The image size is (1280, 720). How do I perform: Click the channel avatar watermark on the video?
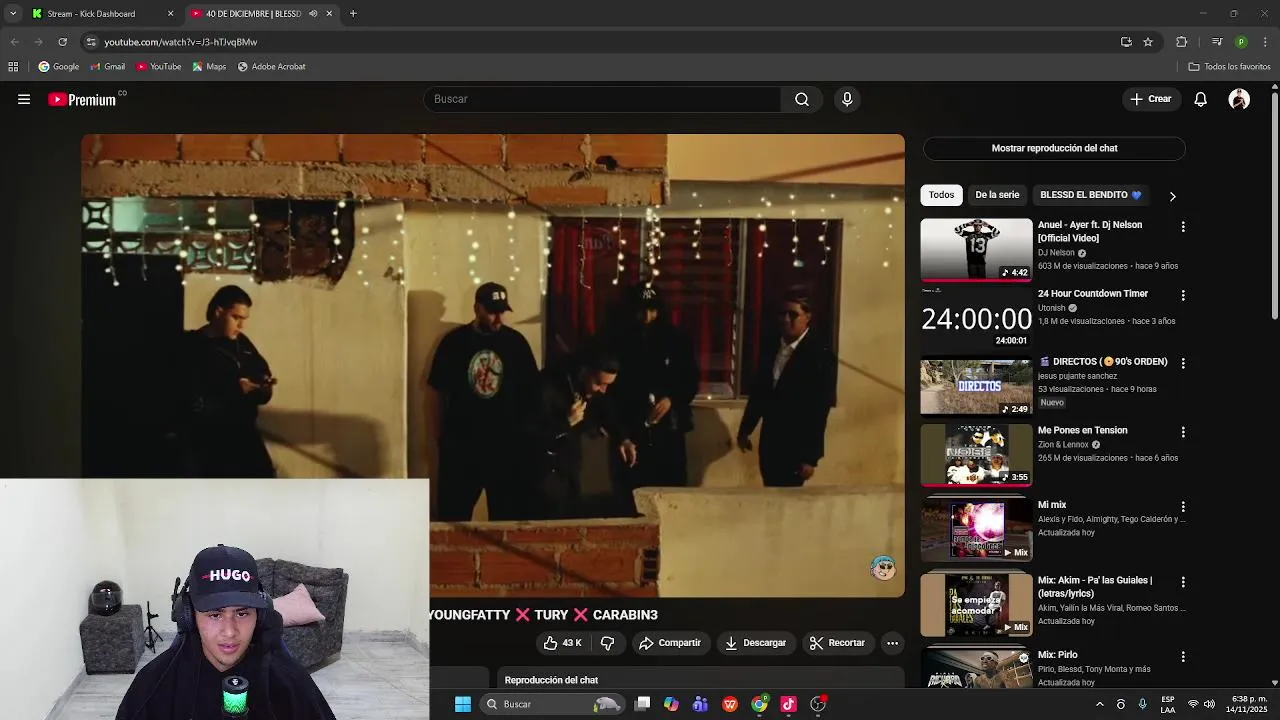click(x=883, y=568)
